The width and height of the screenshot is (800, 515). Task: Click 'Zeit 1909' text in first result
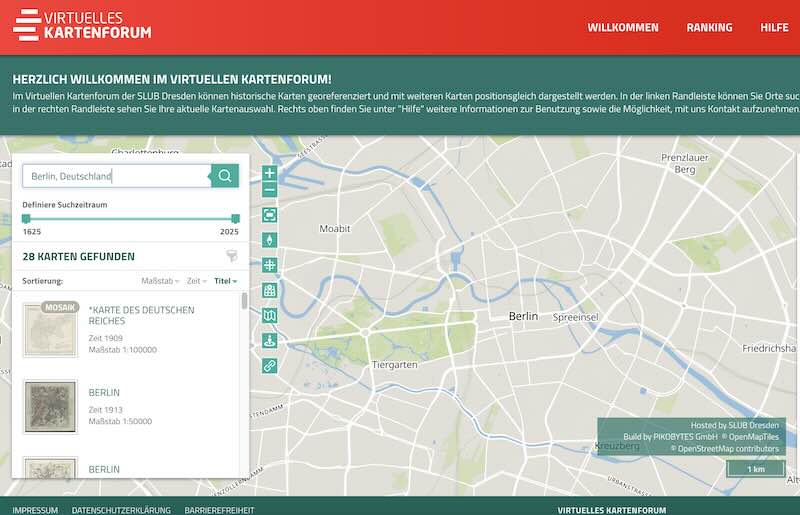(106, 338)
